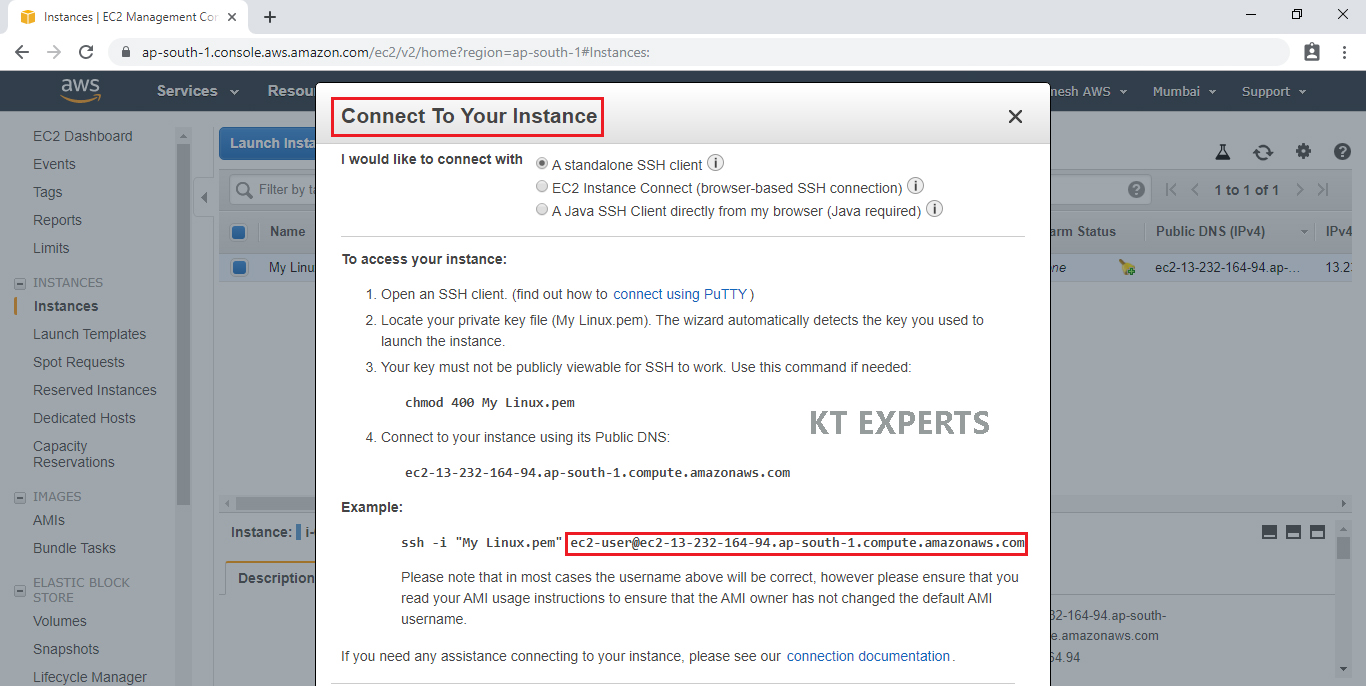Viewport: 1366px width, 686px height.
Task: Open a new browser tab
Action: click(270, 16)
